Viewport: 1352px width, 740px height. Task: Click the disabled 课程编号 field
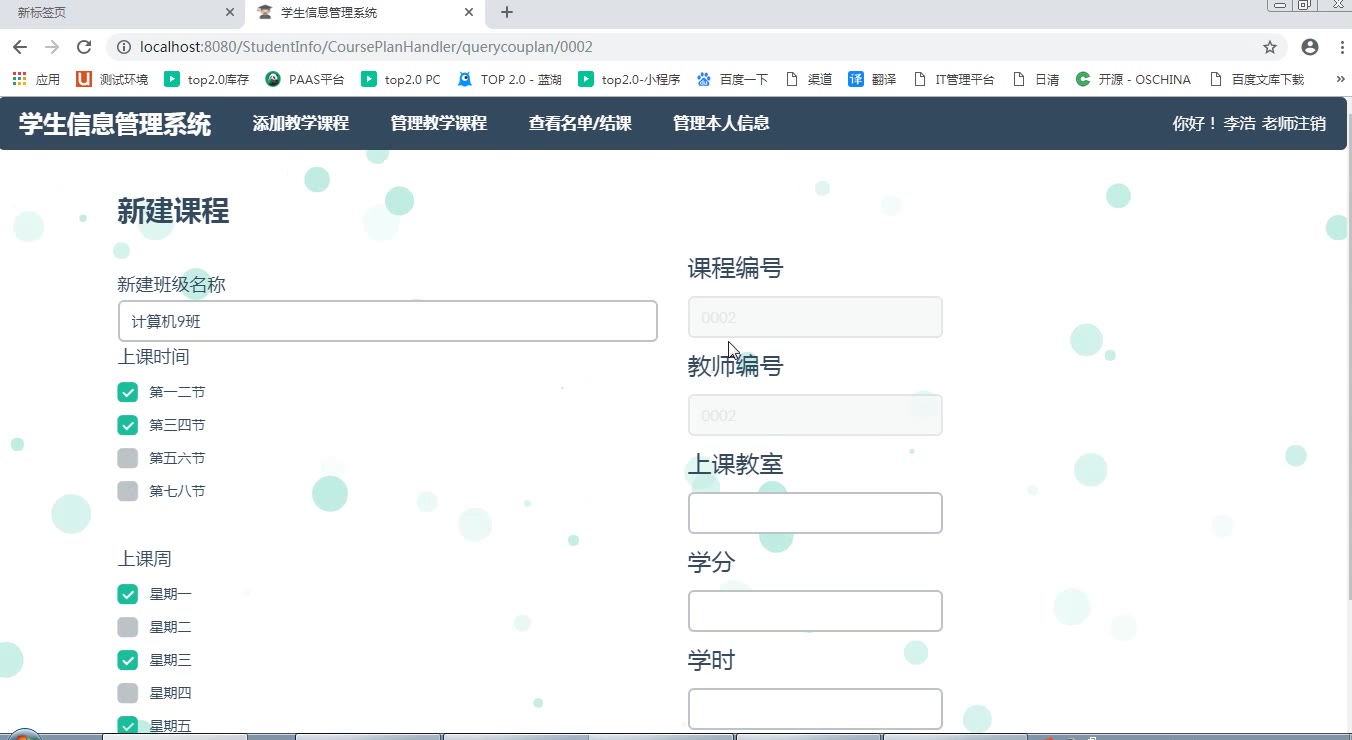tap(815, 317)
